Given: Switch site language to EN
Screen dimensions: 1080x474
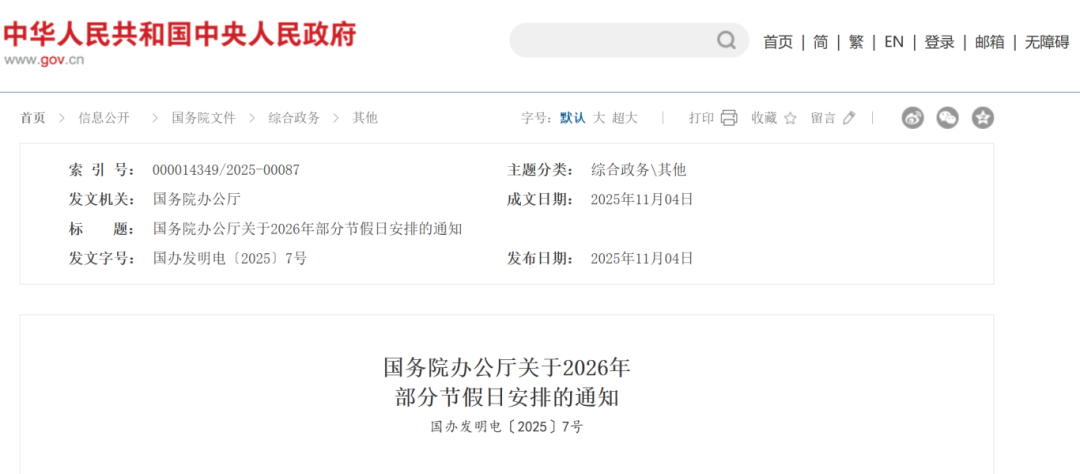Looking at the screenshot, I should [x=894, y=42].
